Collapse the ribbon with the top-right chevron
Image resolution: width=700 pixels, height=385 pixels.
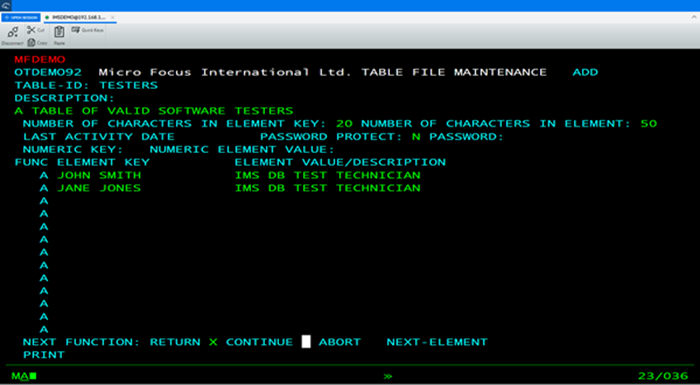pyautogui.click(x=694, y=17)
